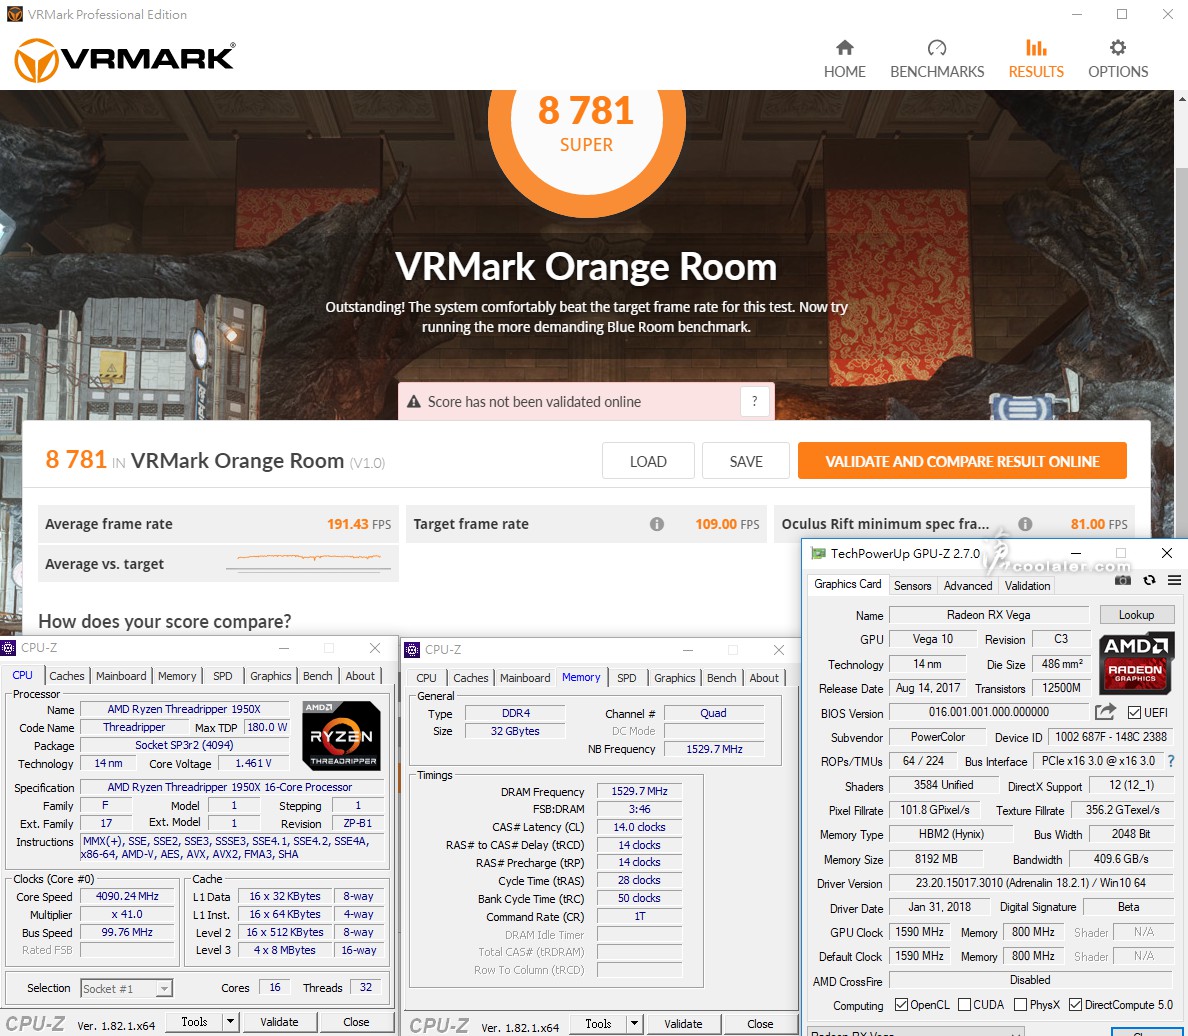1188x1036 pixels.
Task: Click the AMD Radeon Graphics logo in GPU-Z
Action: 1136,662
